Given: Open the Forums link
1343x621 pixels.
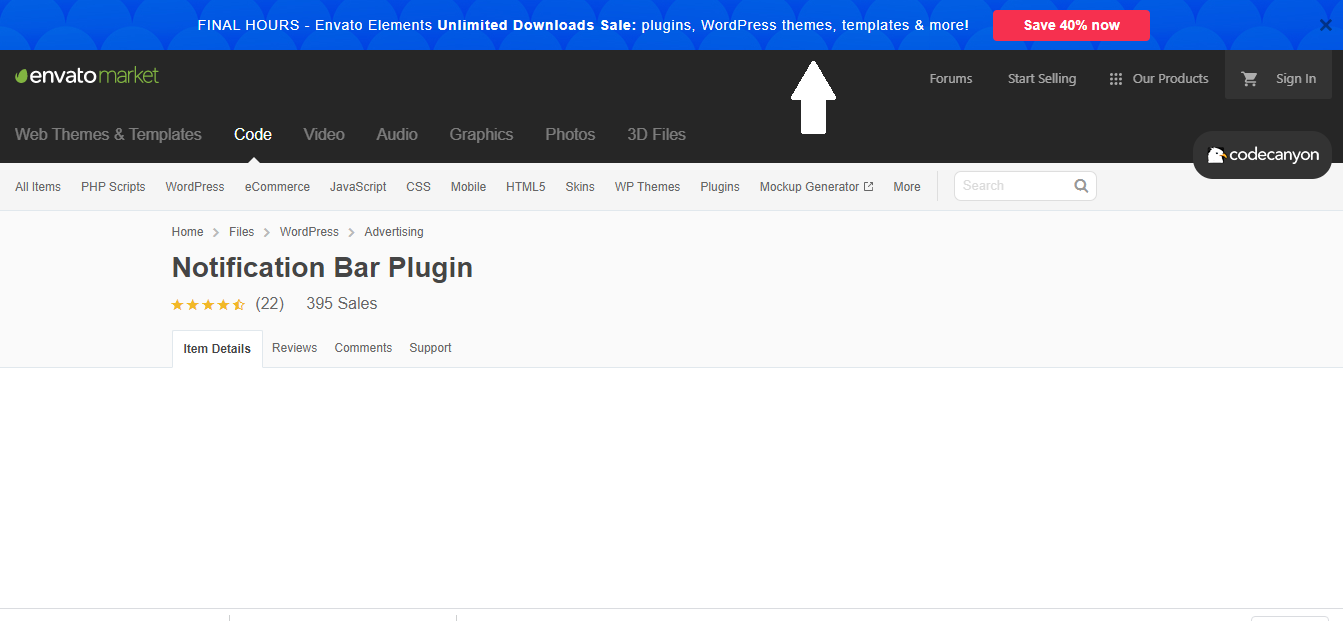Looking at the screenshot, I should coord(951,79).
